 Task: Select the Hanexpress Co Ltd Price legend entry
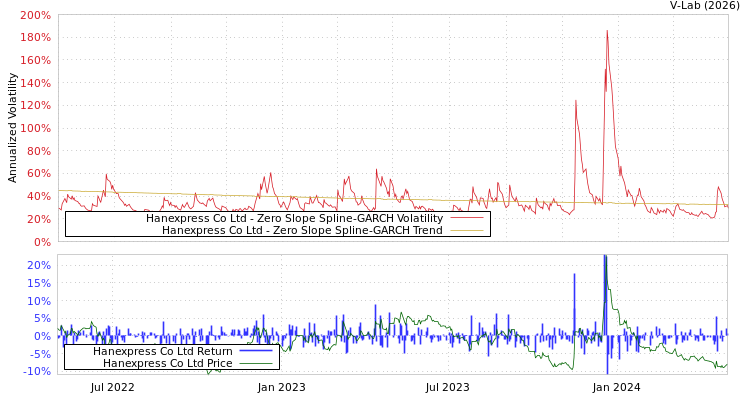167,363
